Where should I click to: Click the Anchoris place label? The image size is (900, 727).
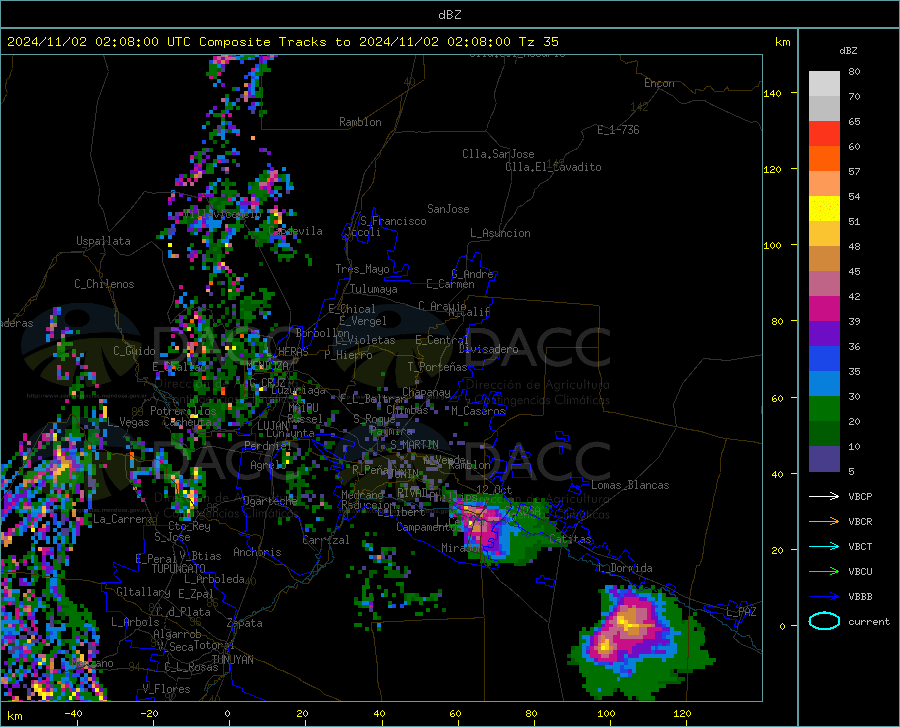coord(257,552)
